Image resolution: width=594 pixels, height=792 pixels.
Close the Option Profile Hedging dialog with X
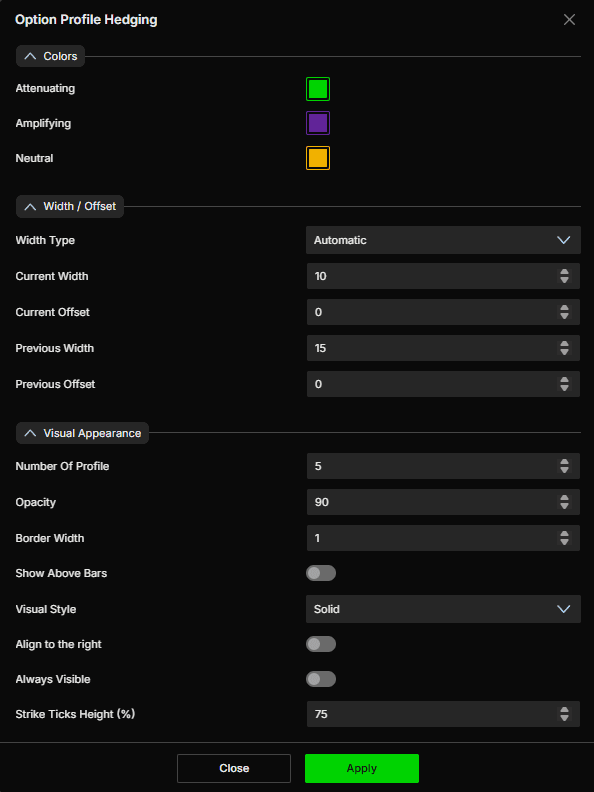[569, 20]
